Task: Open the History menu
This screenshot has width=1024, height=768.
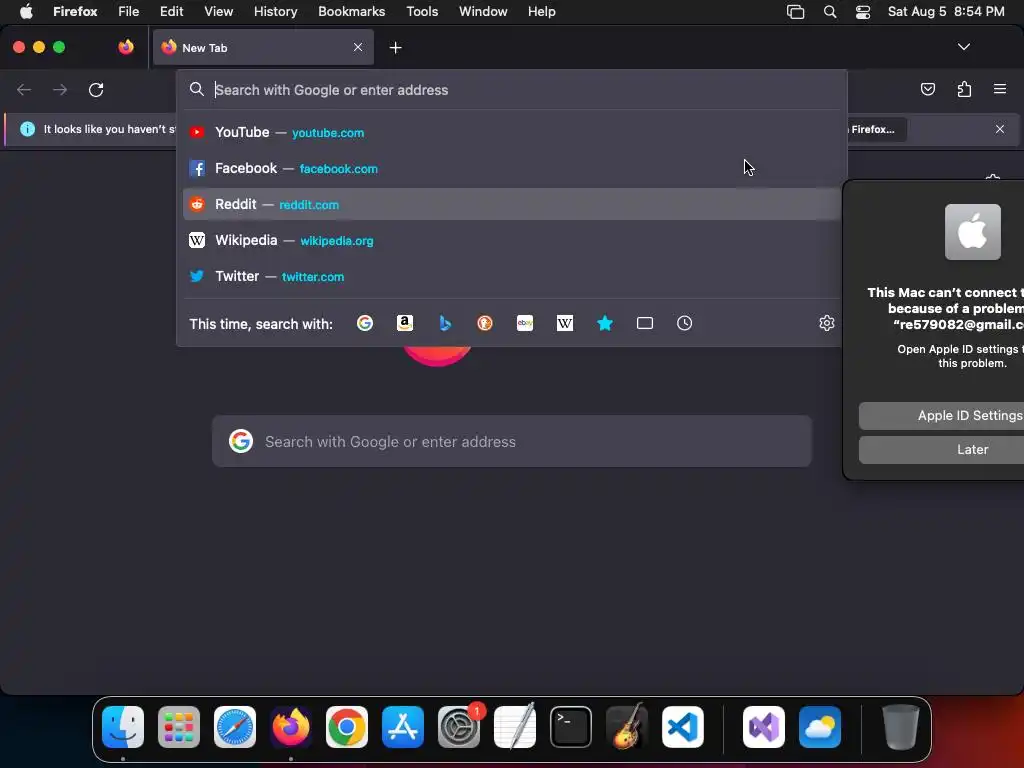Action: coord(275,12)
